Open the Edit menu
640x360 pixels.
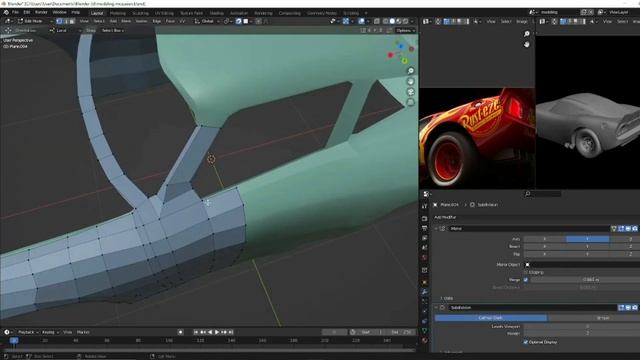pyautogui.click(x=27, y=12)
